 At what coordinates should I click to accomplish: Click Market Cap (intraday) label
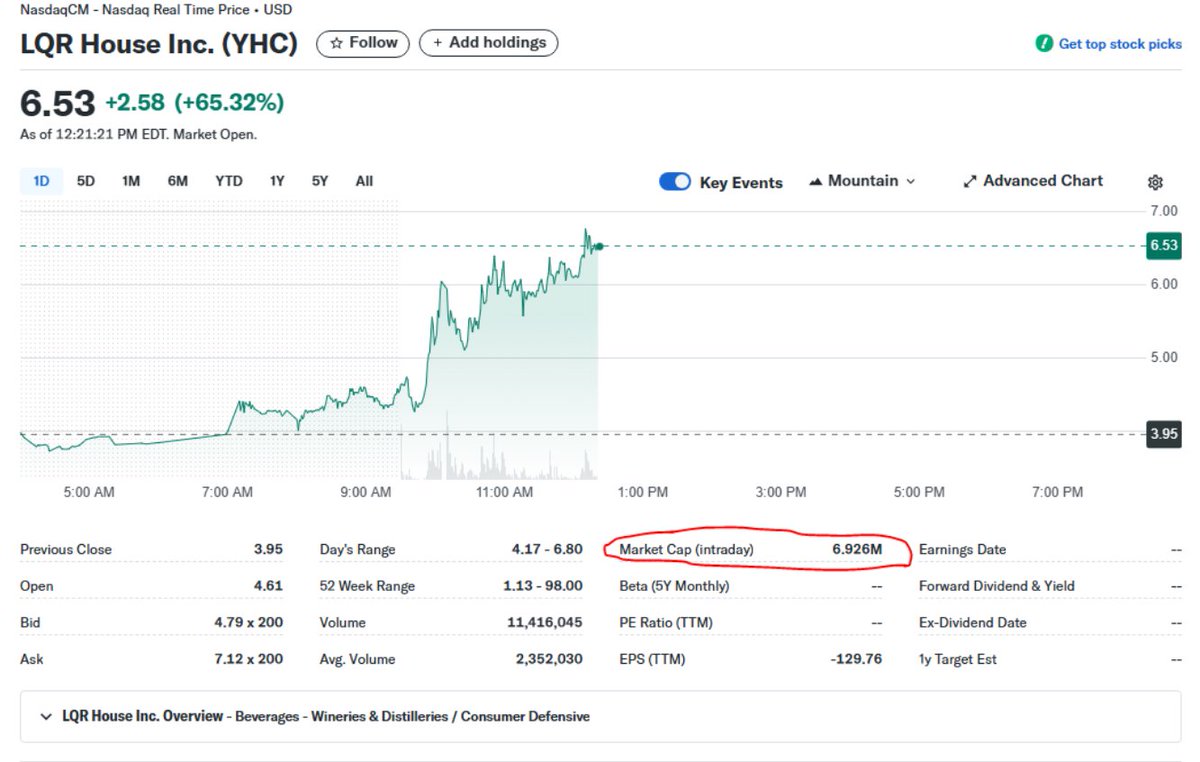686,549
